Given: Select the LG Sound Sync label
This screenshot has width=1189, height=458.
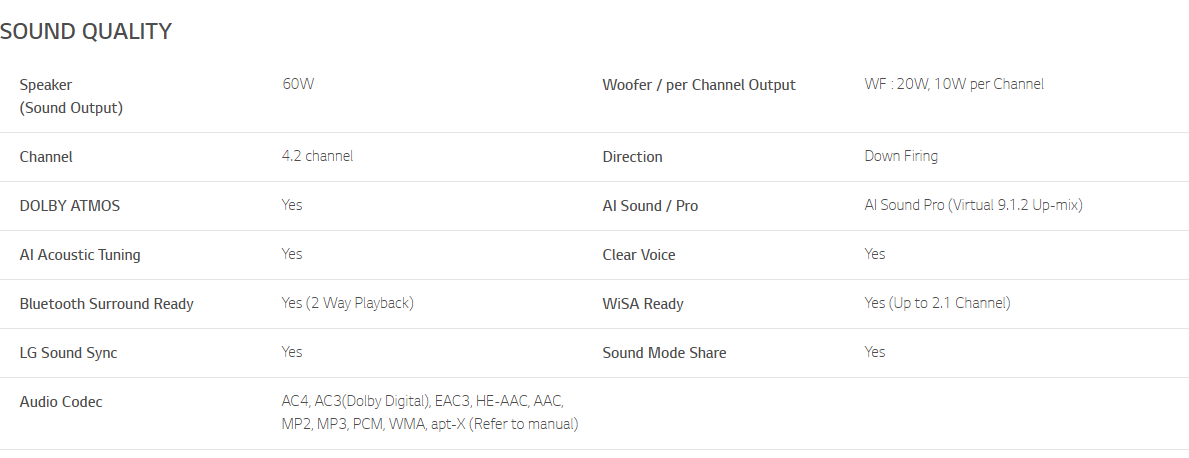Looking at the screenshot, I should [68, 353].
